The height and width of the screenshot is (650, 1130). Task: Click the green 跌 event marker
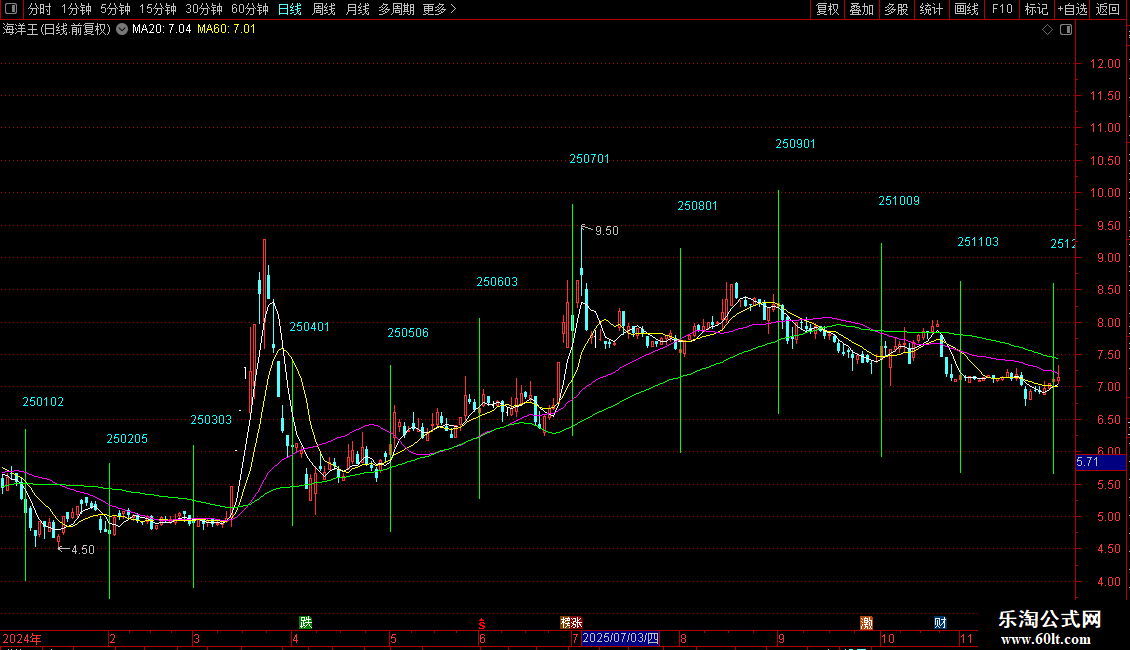[306, 623]
